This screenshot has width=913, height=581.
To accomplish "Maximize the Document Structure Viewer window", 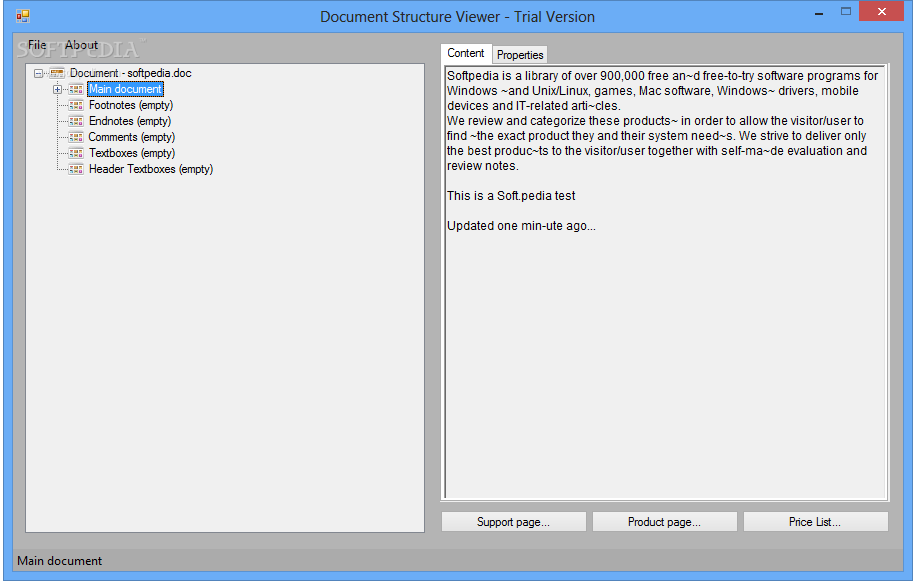I will (x=845, y=12).
